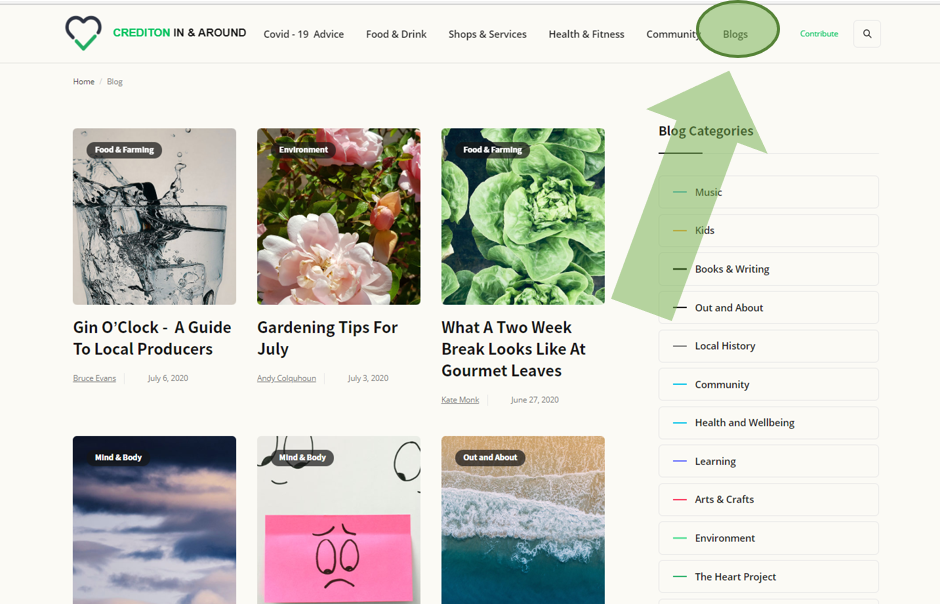The image size is (940, 604).
Task: Open the pink flowers gardening thumbnail
Action: tap(339, 216)
